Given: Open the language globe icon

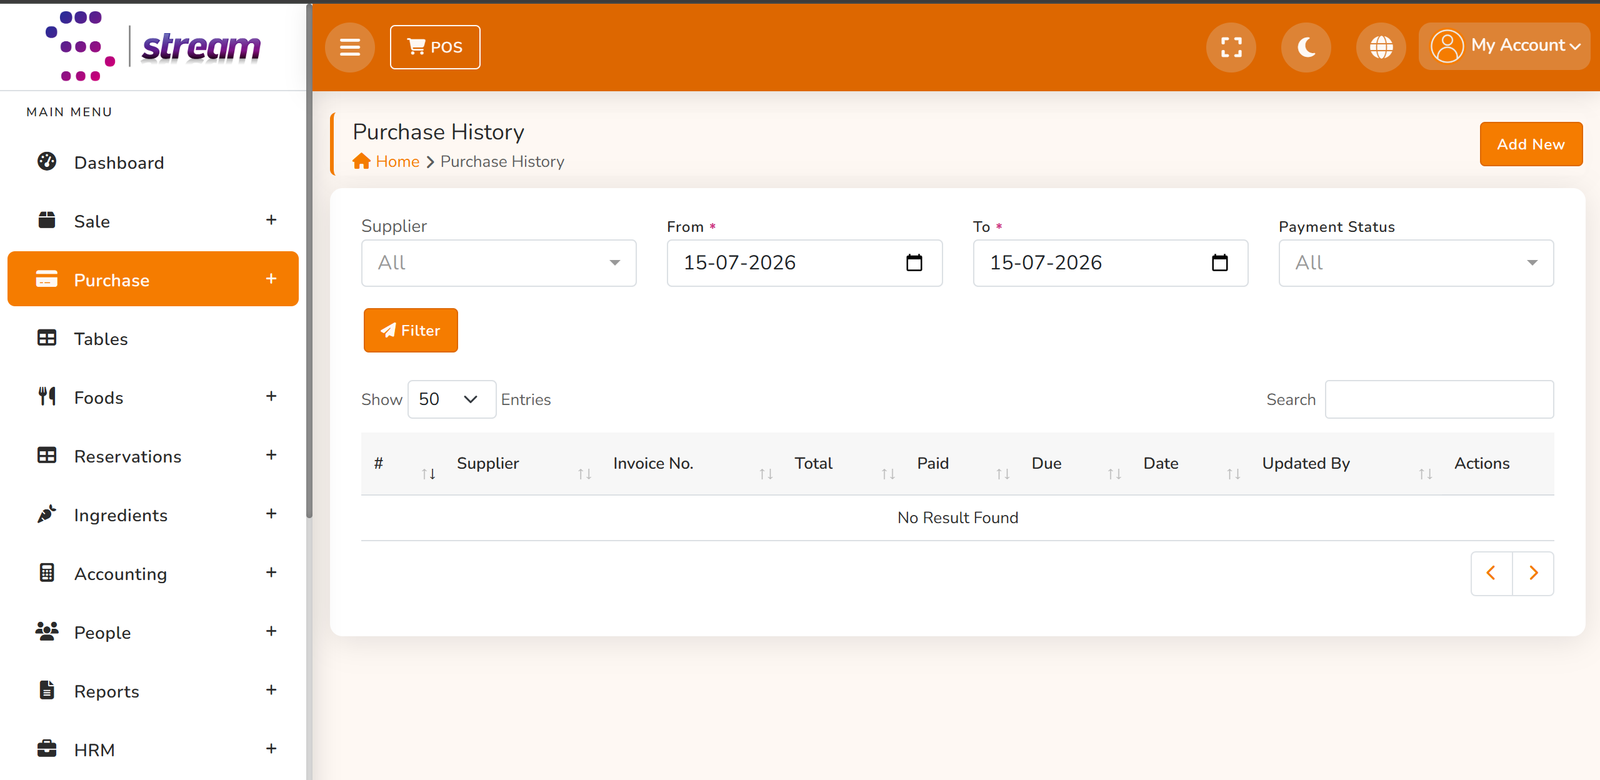Looking at the screenshot, I should coord(1381,47).
